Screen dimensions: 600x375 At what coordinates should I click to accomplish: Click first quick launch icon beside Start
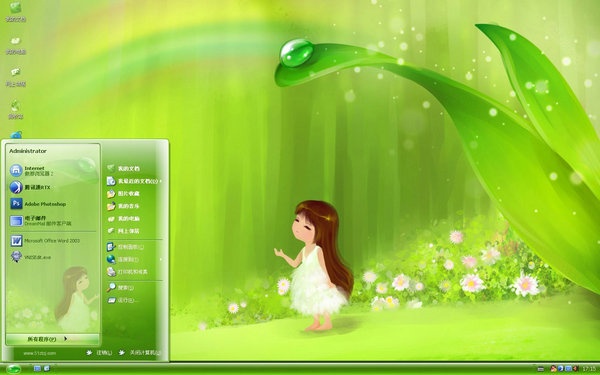(x=38, y=368)
